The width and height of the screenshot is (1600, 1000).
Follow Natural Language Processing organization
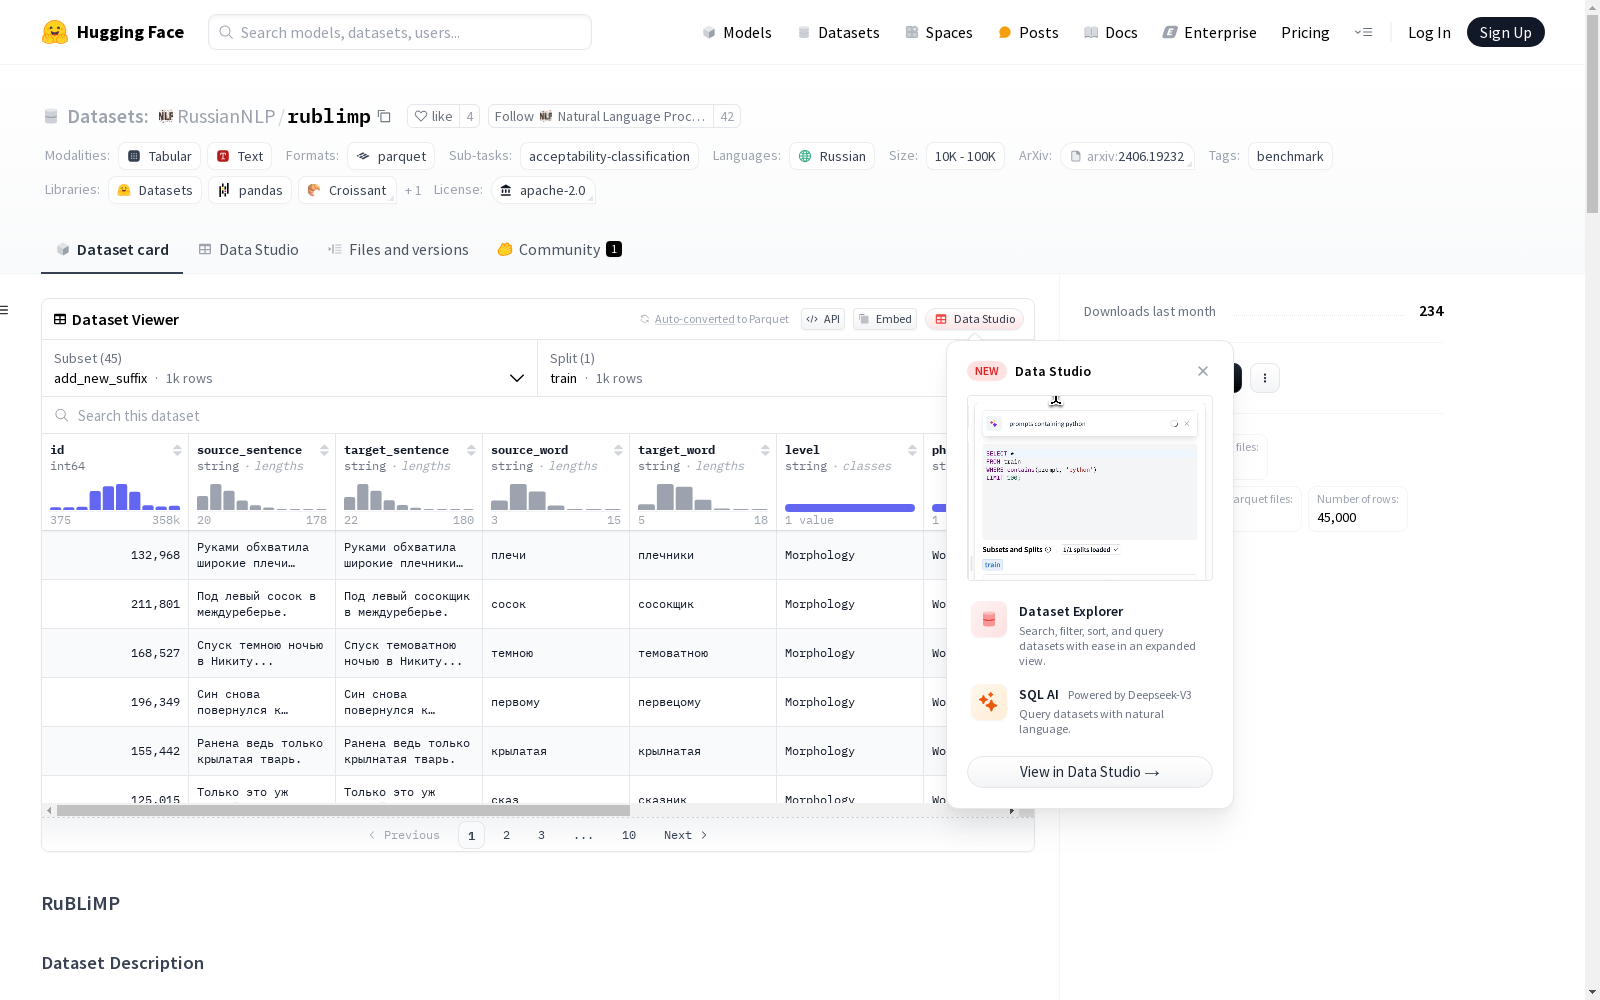[600, 116]
